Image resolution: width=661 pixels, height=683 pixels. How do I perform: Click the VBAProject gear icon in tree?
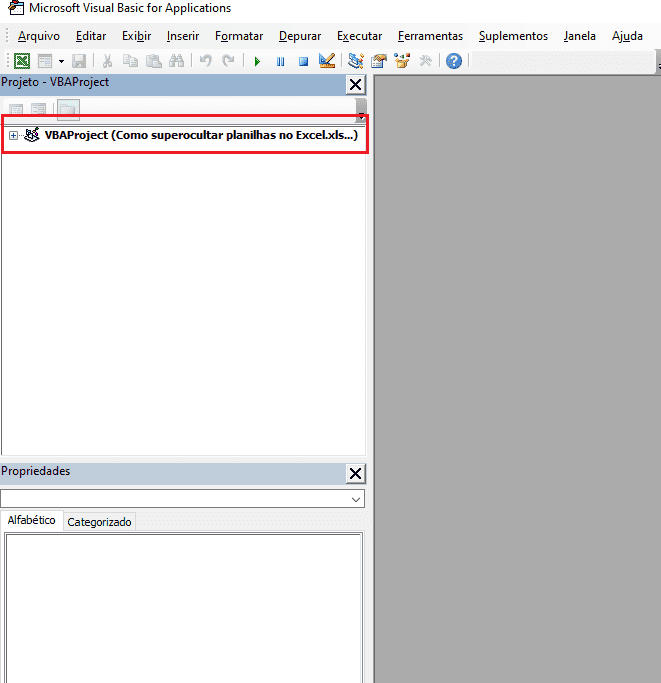[32, 135]
